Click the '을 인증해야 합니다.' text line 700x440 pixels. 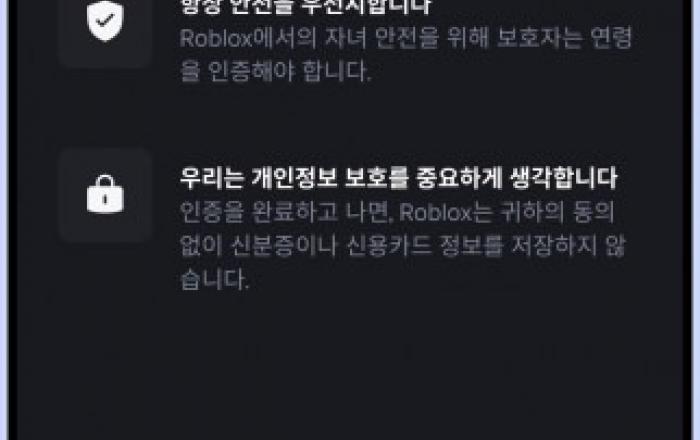click(x=275, y=72)
